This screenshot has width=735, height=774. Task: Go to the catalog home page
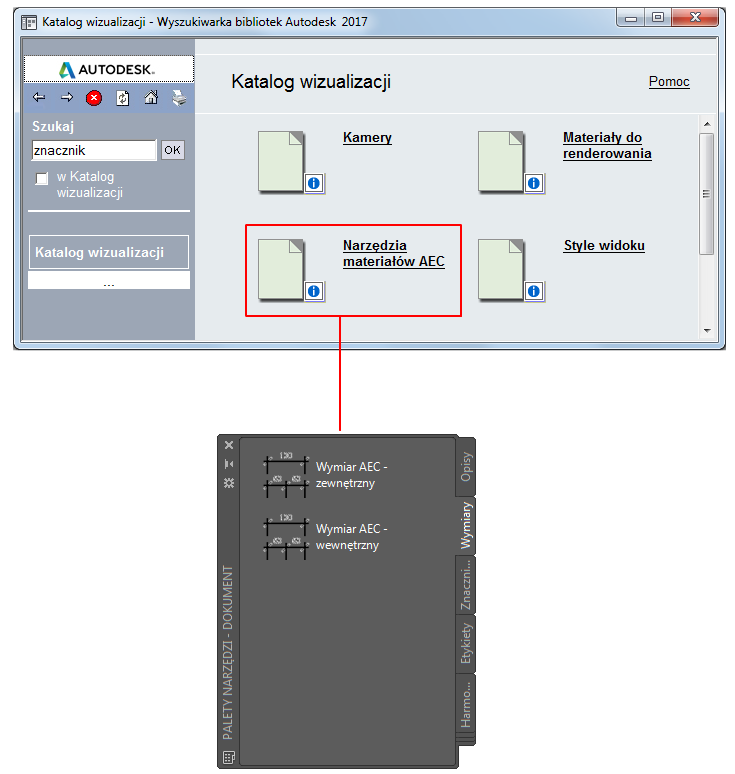(151, 98)
